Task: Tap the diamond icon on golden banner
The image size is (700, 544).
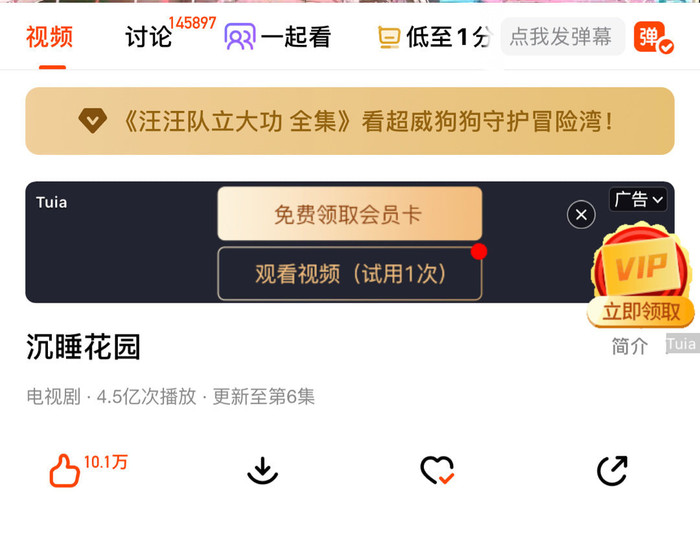Action: click(92, 121)
